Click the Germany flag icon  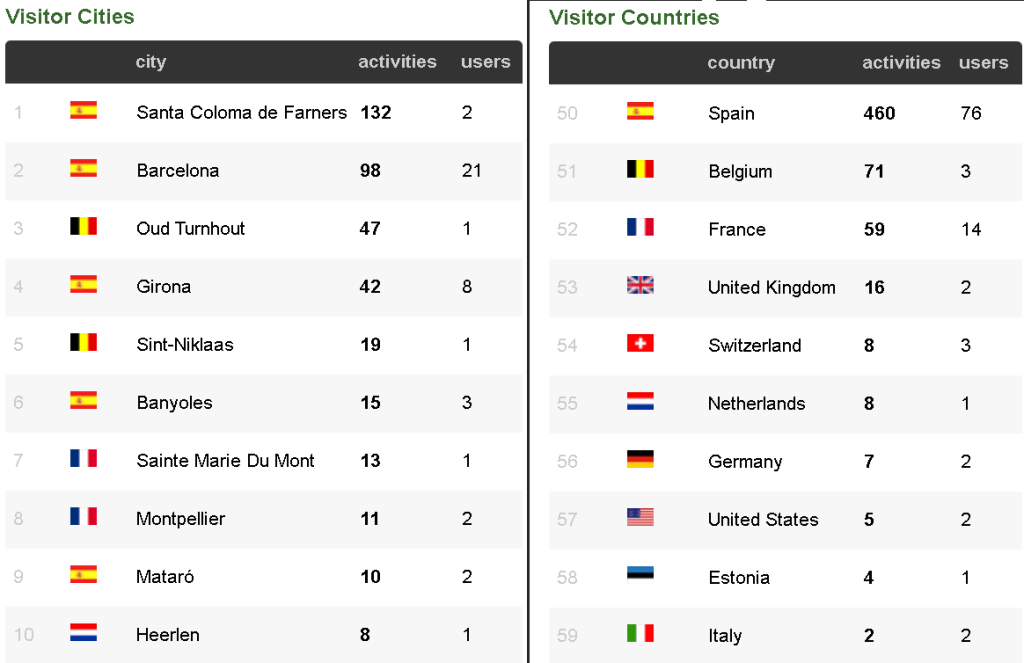(x=640, y=460)
